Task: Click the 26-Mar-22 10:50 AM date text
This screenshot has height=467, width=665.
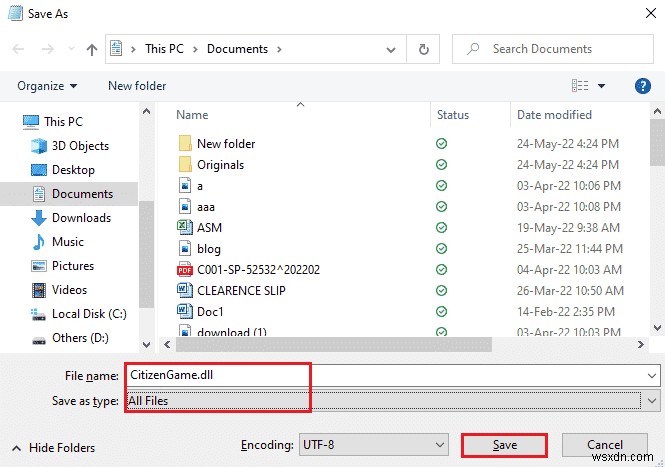Action: pos(570,291)
